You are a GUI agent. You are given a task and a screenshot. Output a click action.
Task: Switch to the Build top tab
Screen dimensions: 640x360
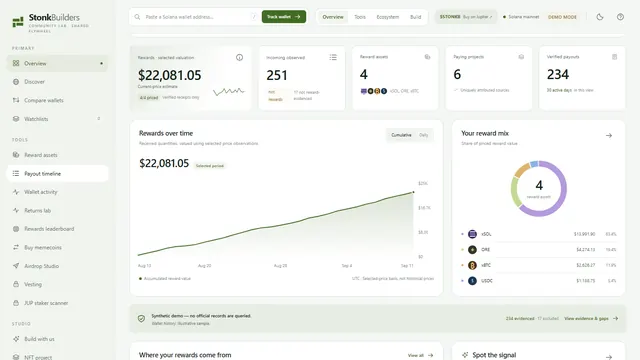[416, 17]
